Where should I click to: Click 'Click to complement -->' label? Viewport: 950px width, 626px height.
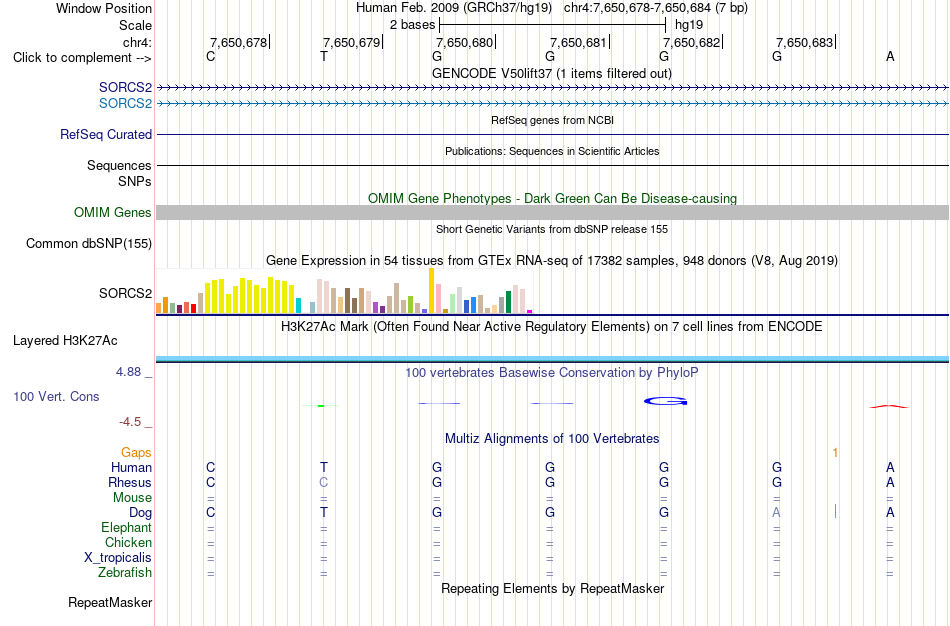pos(82,58)
